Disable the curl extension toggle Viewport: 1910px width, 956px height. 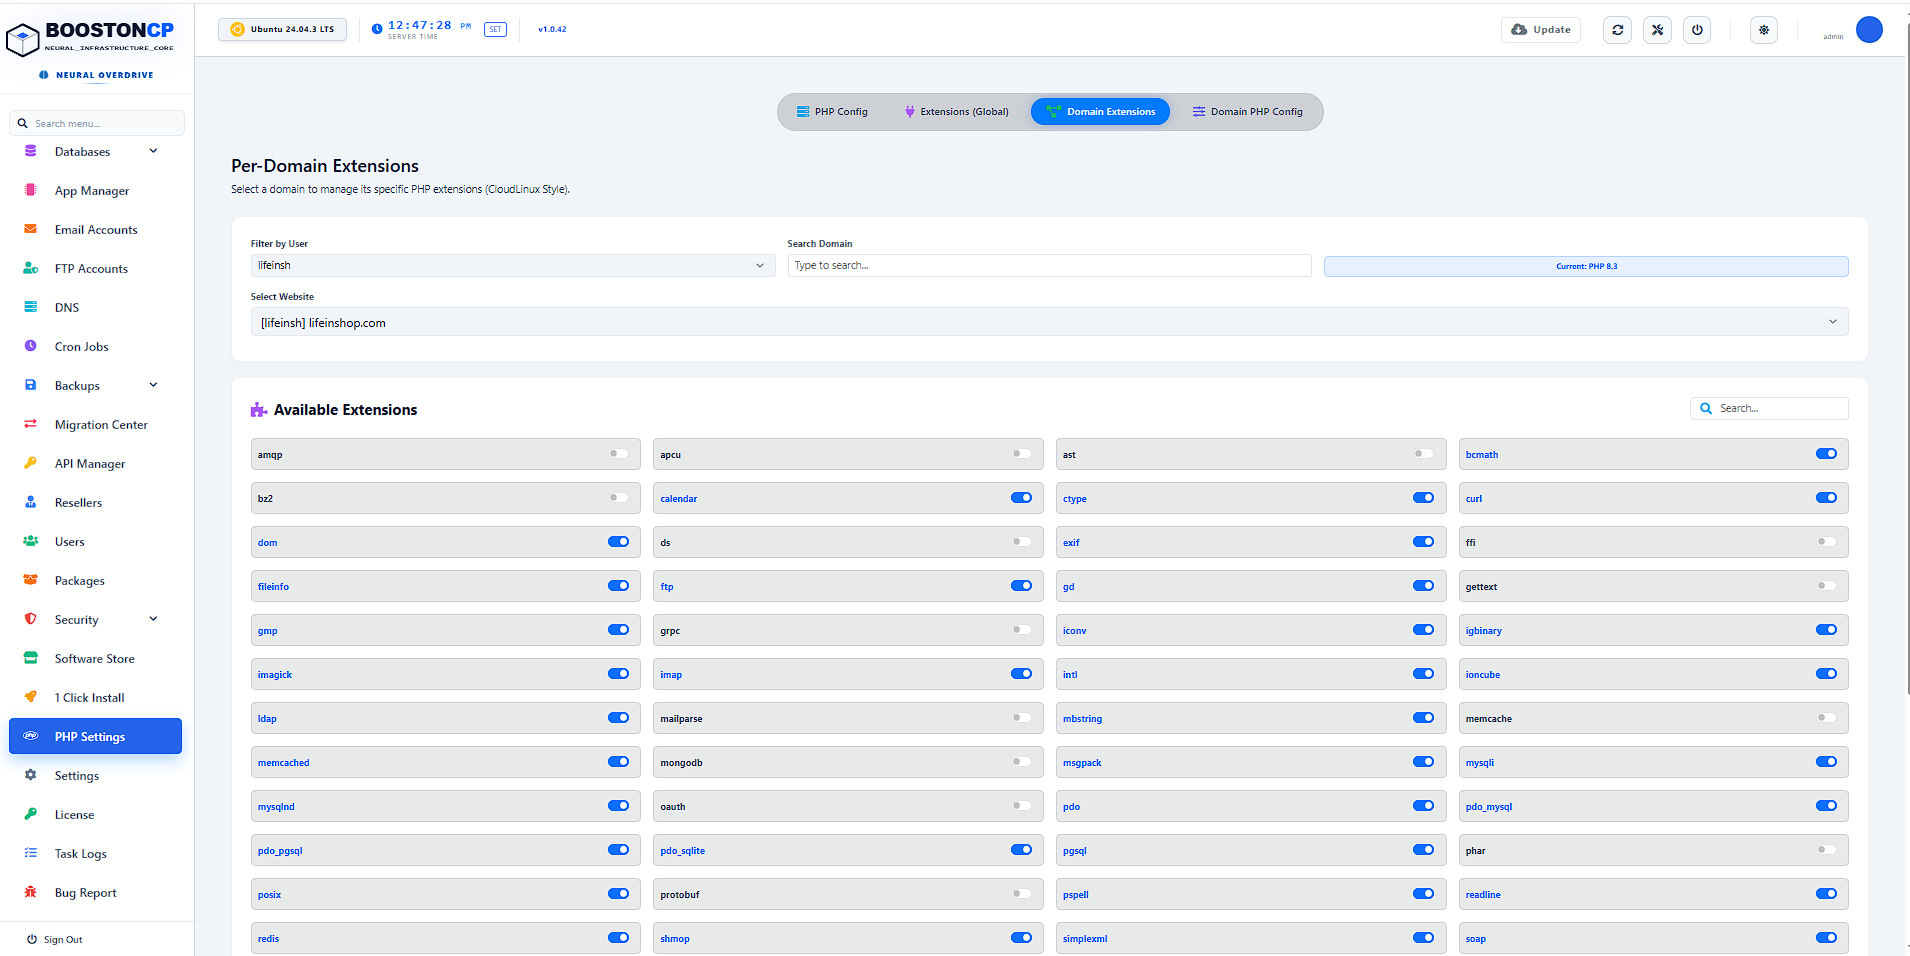tap(1826, 498)
